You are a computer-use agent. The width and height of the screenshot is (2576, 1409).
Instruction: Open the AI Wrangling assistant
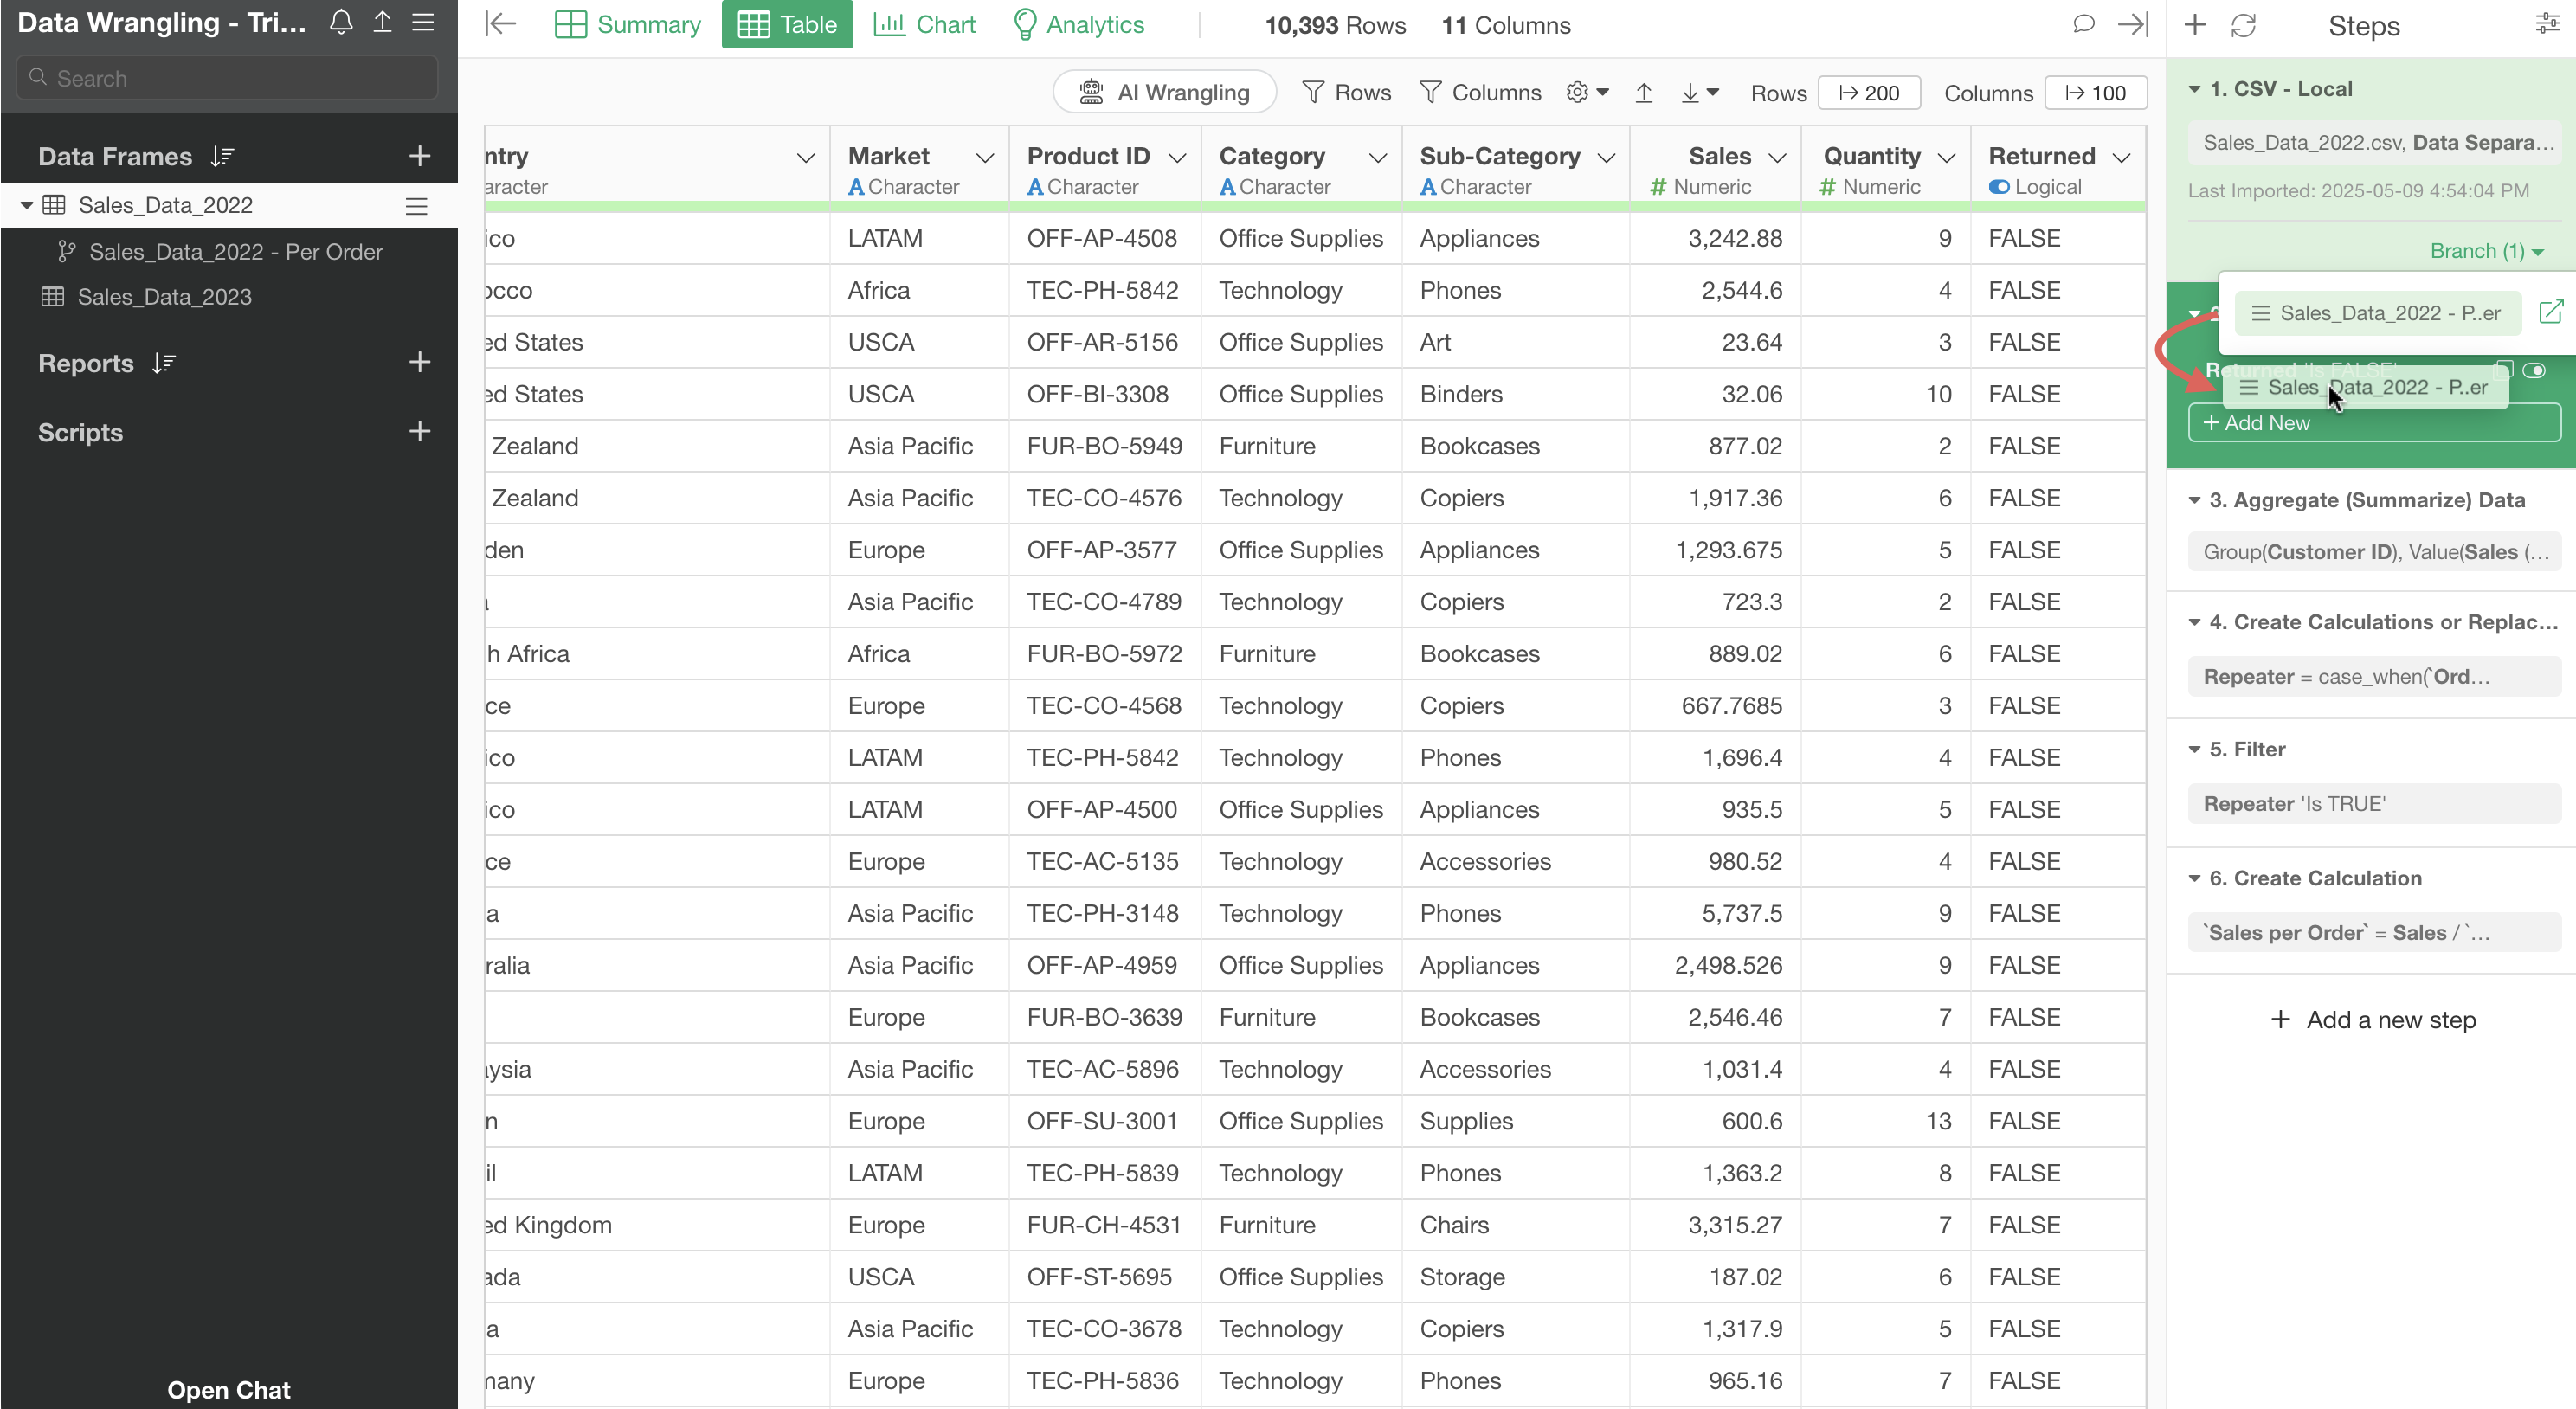(1164, 92)
